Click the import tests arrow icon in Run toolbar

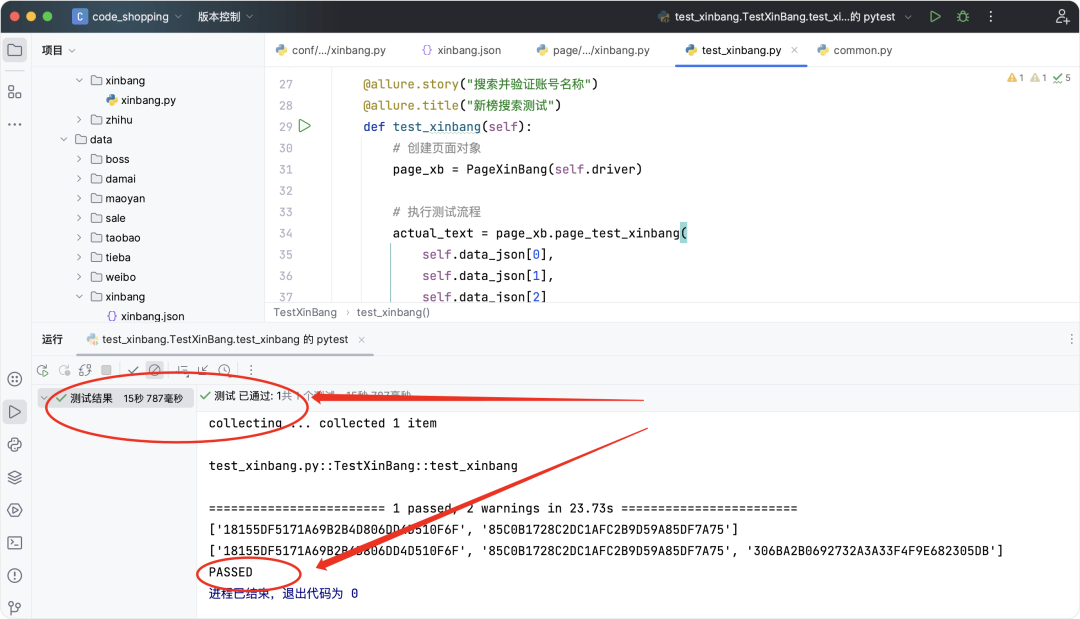[203, 370]
